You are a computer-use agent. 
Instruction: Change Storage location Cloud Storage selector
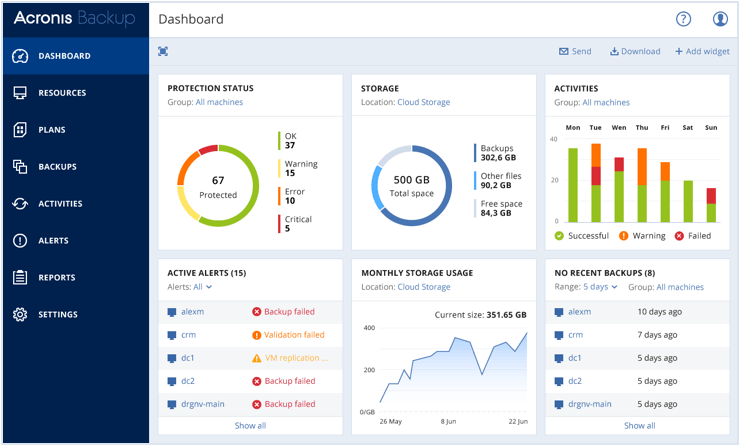tap(424, 102)
